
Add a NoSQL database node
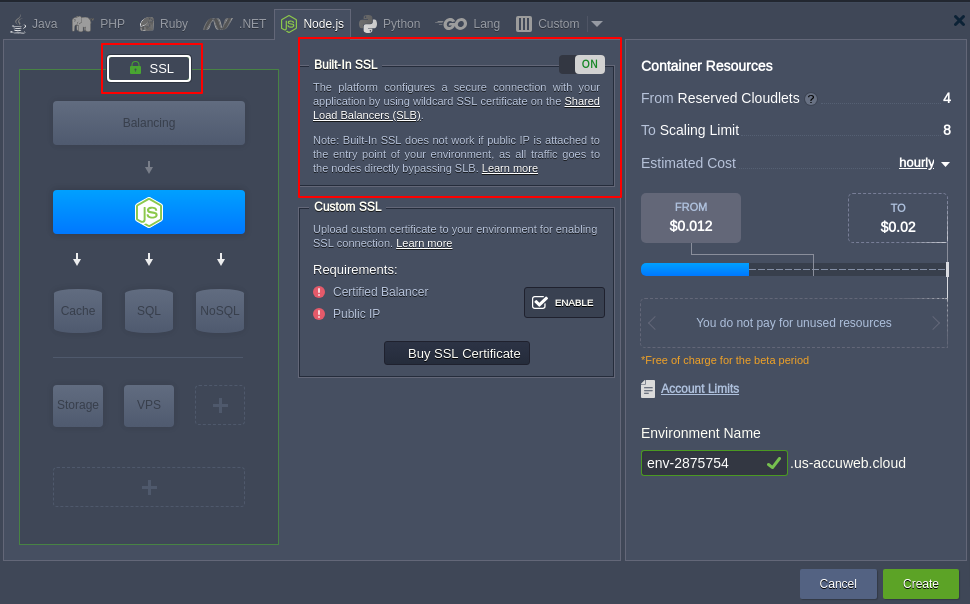point(220,311)
